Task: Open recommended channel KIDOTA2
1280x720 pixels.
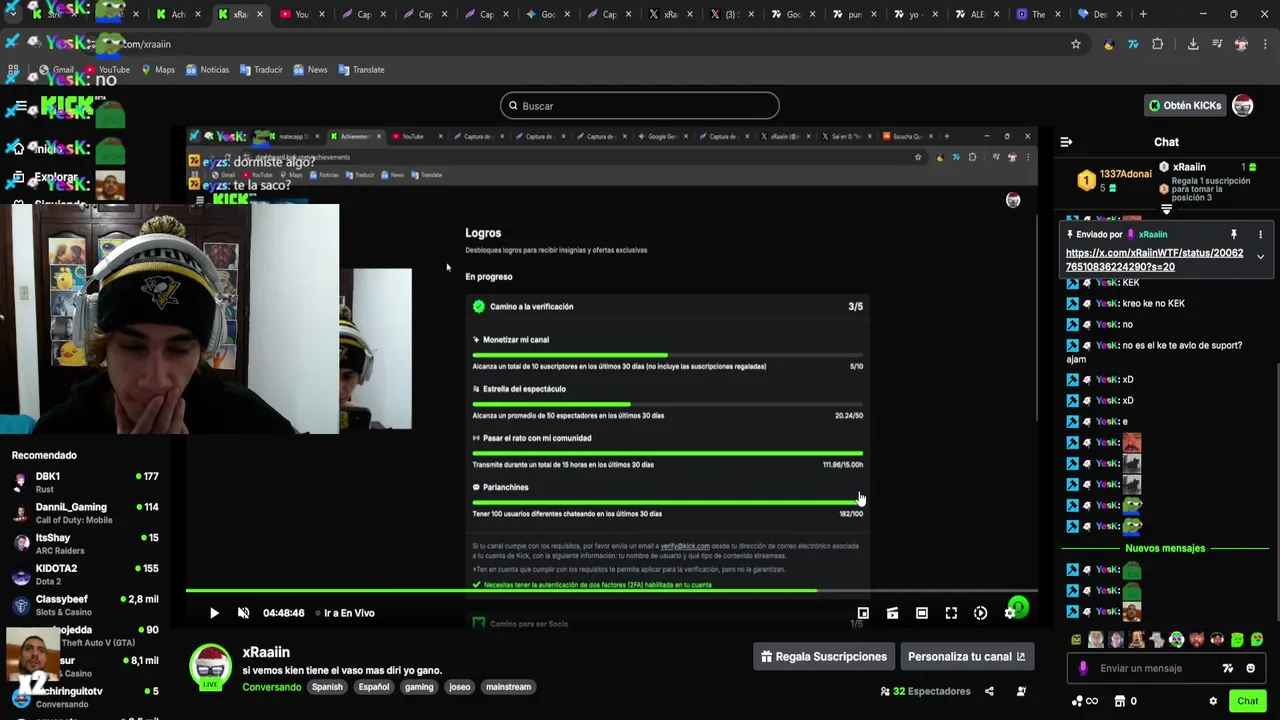Action: point(85,574)
